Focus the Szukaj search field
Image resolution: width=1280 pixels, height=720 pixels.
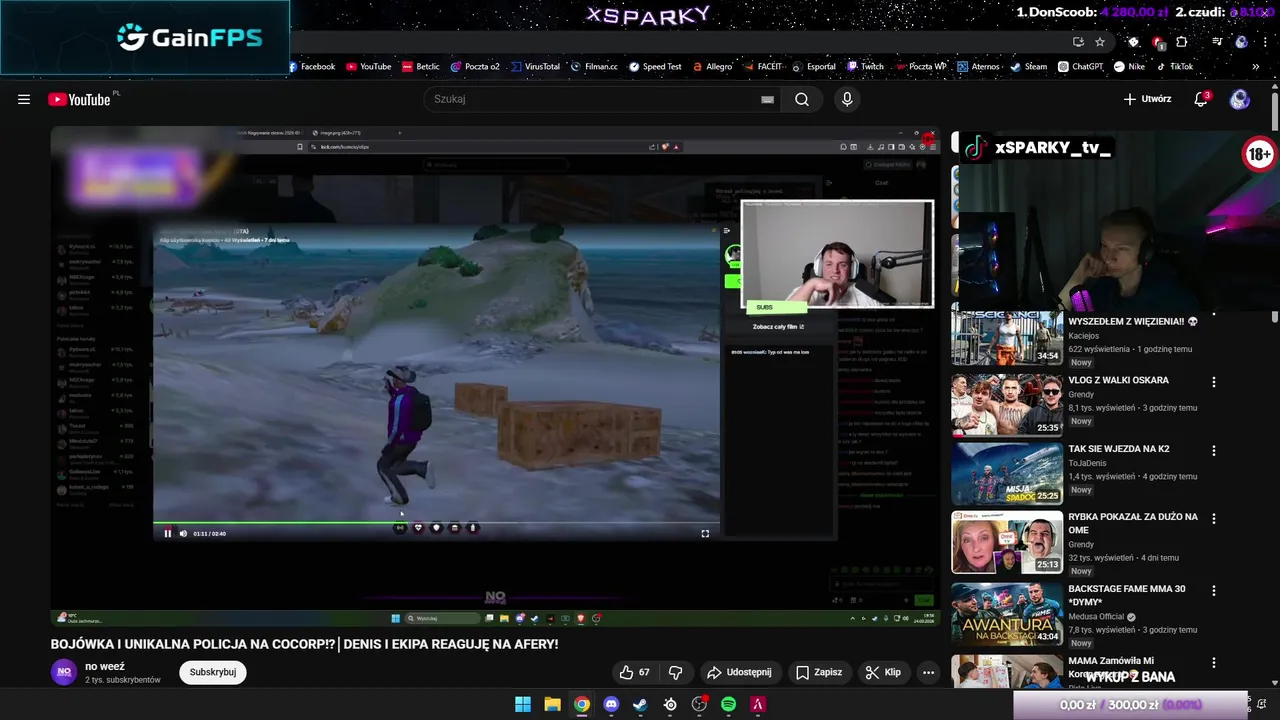[590, 99]
